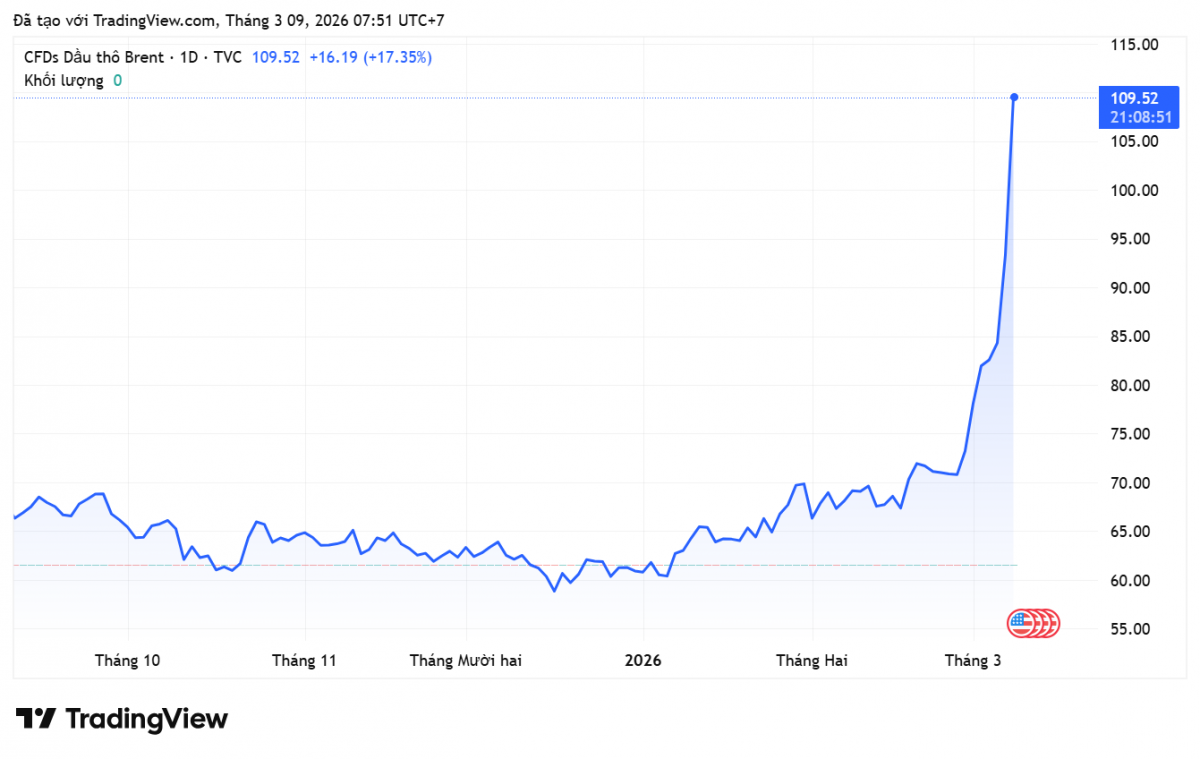Select the Tháng 3 date axis label
This screenshot has height=759, width=1200.
(973, 660)
